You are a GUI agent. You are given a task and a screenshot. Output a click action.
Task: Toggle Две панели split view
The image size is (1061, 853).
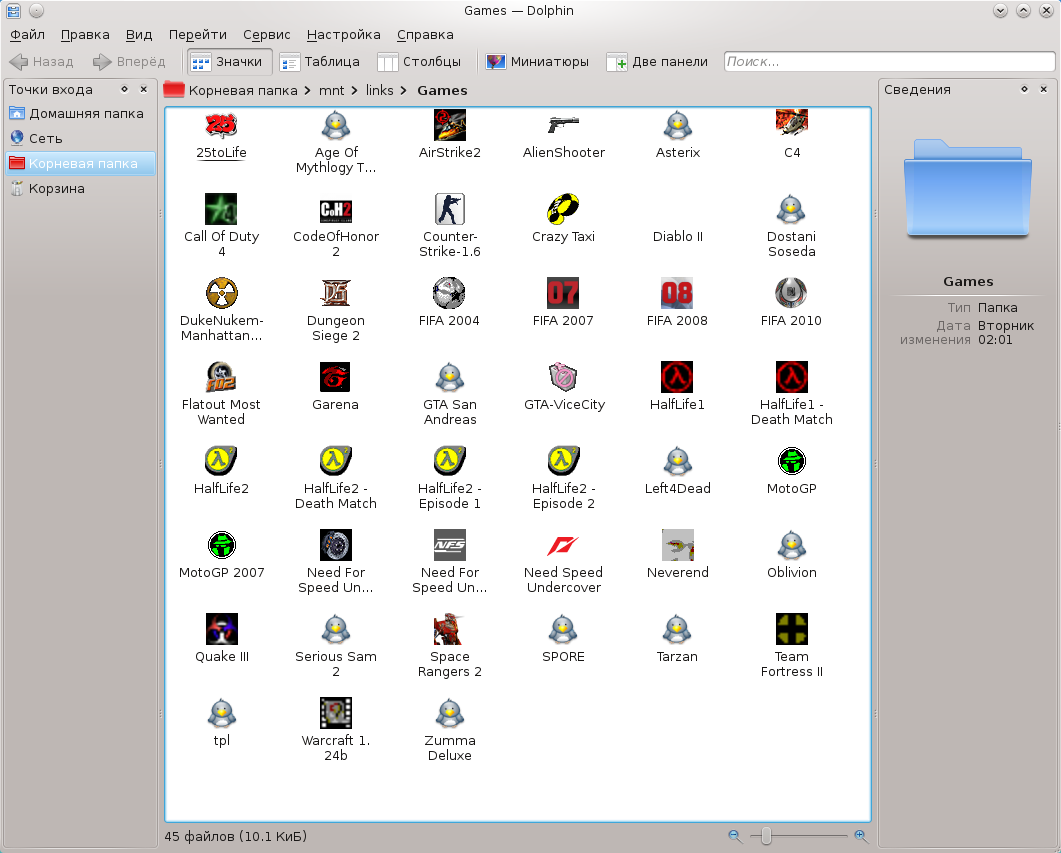658,62
